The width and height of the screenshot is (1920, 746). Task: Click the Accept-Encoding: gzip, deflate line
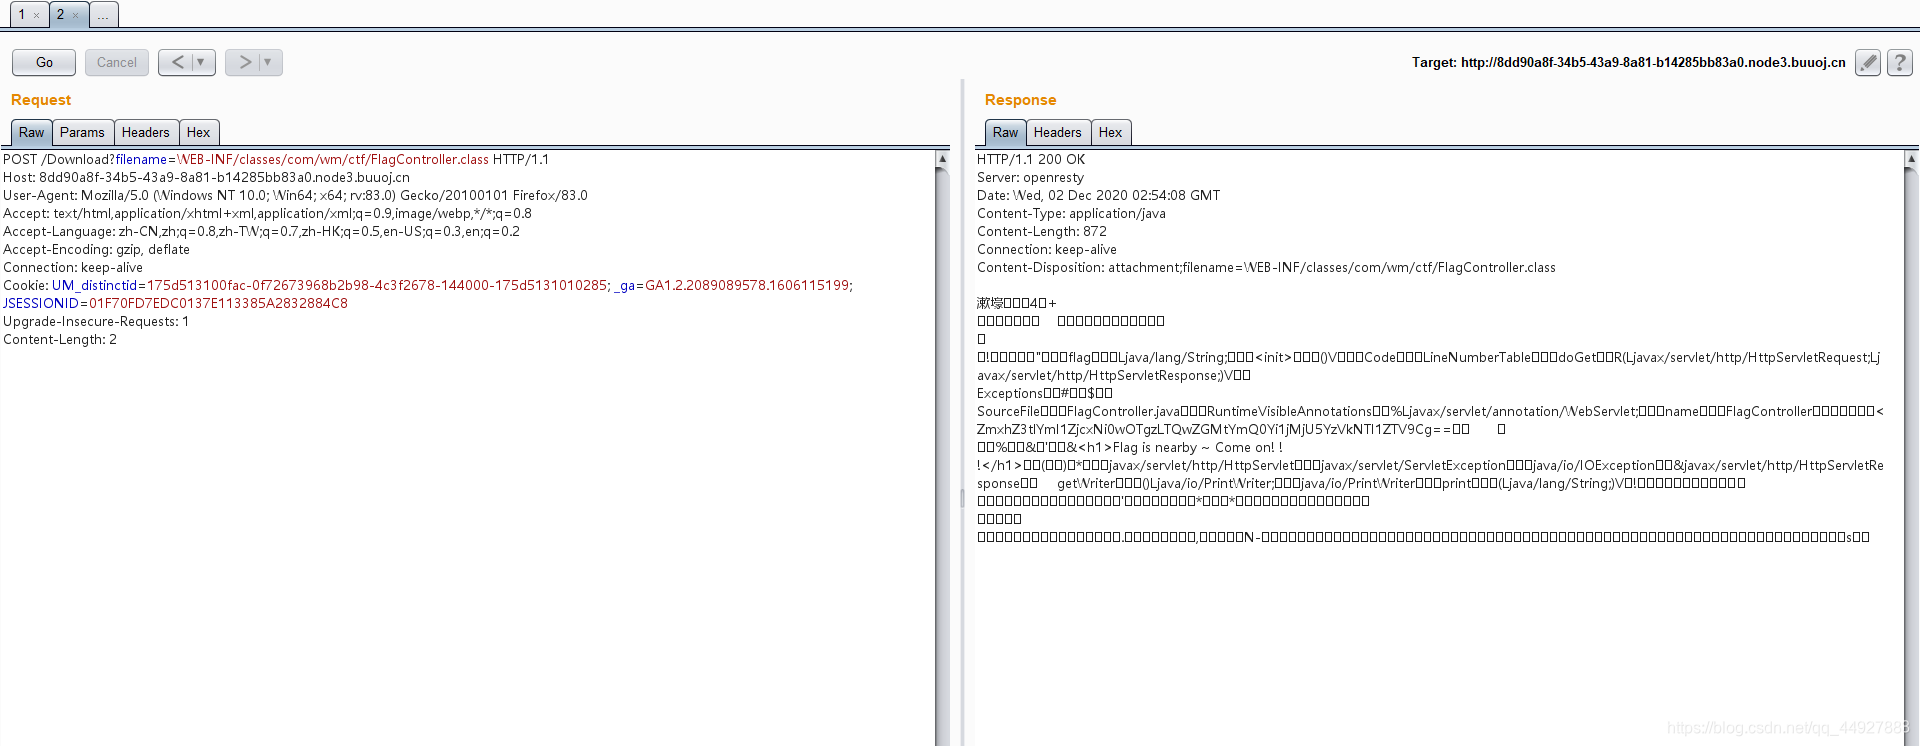96,249
